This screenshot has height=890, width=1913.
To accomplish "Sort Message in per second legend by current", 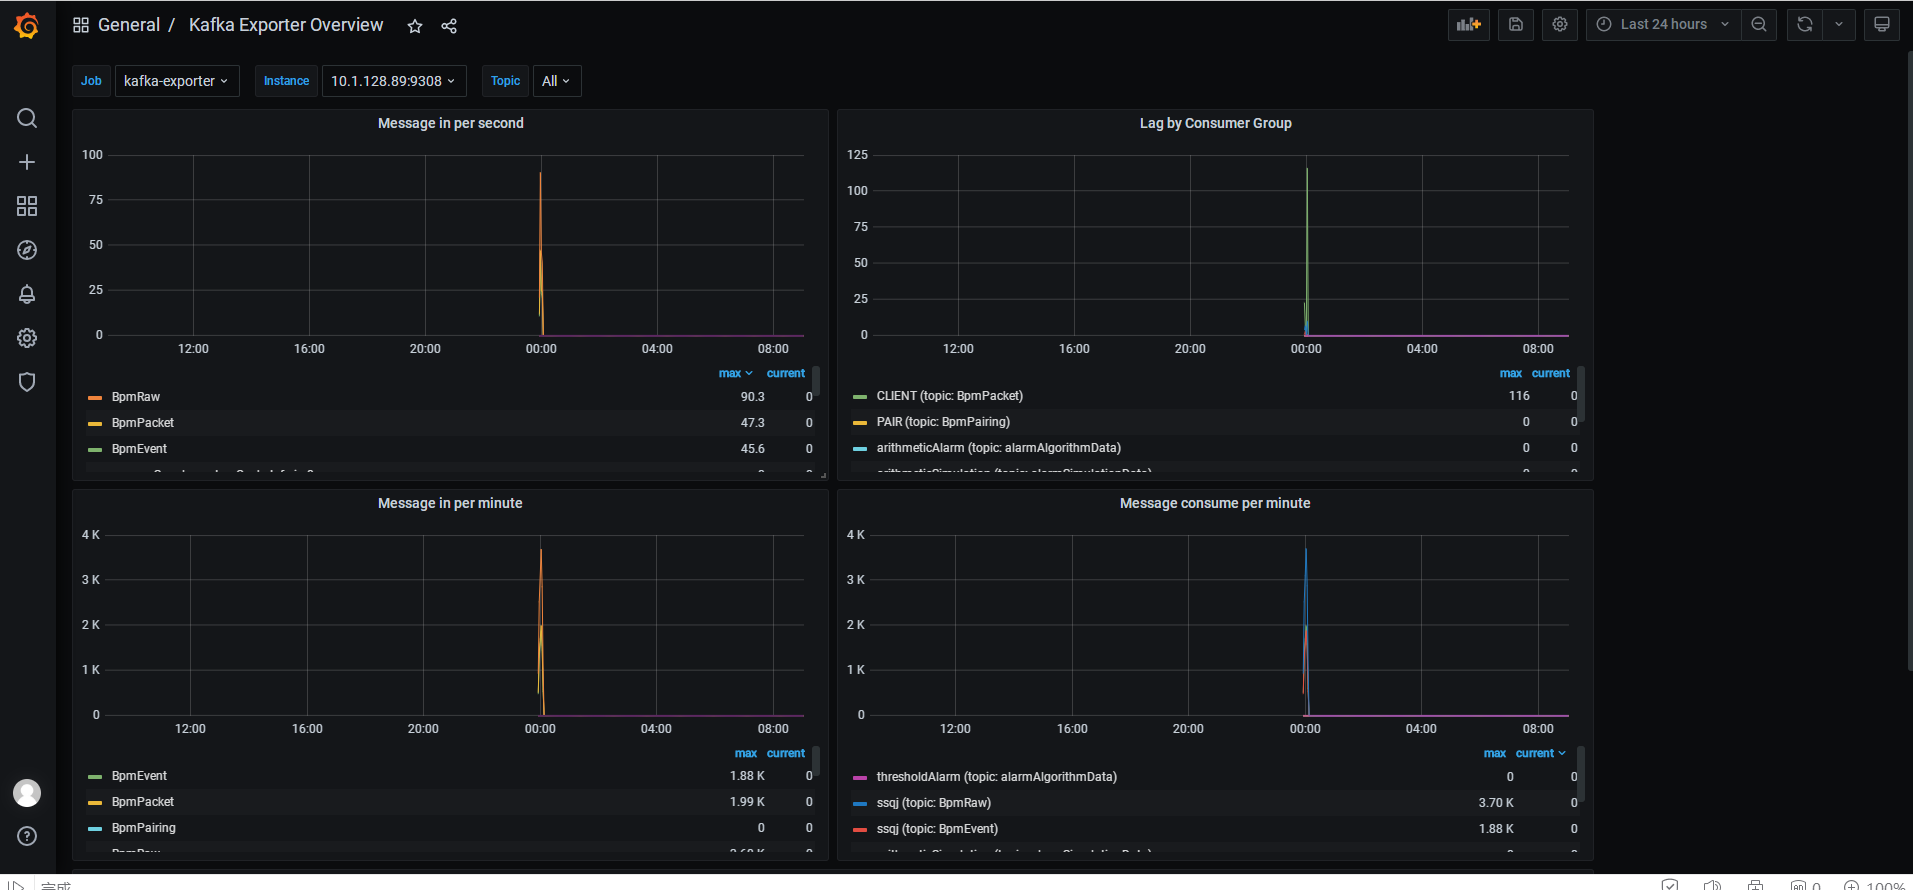I will 786,373.
